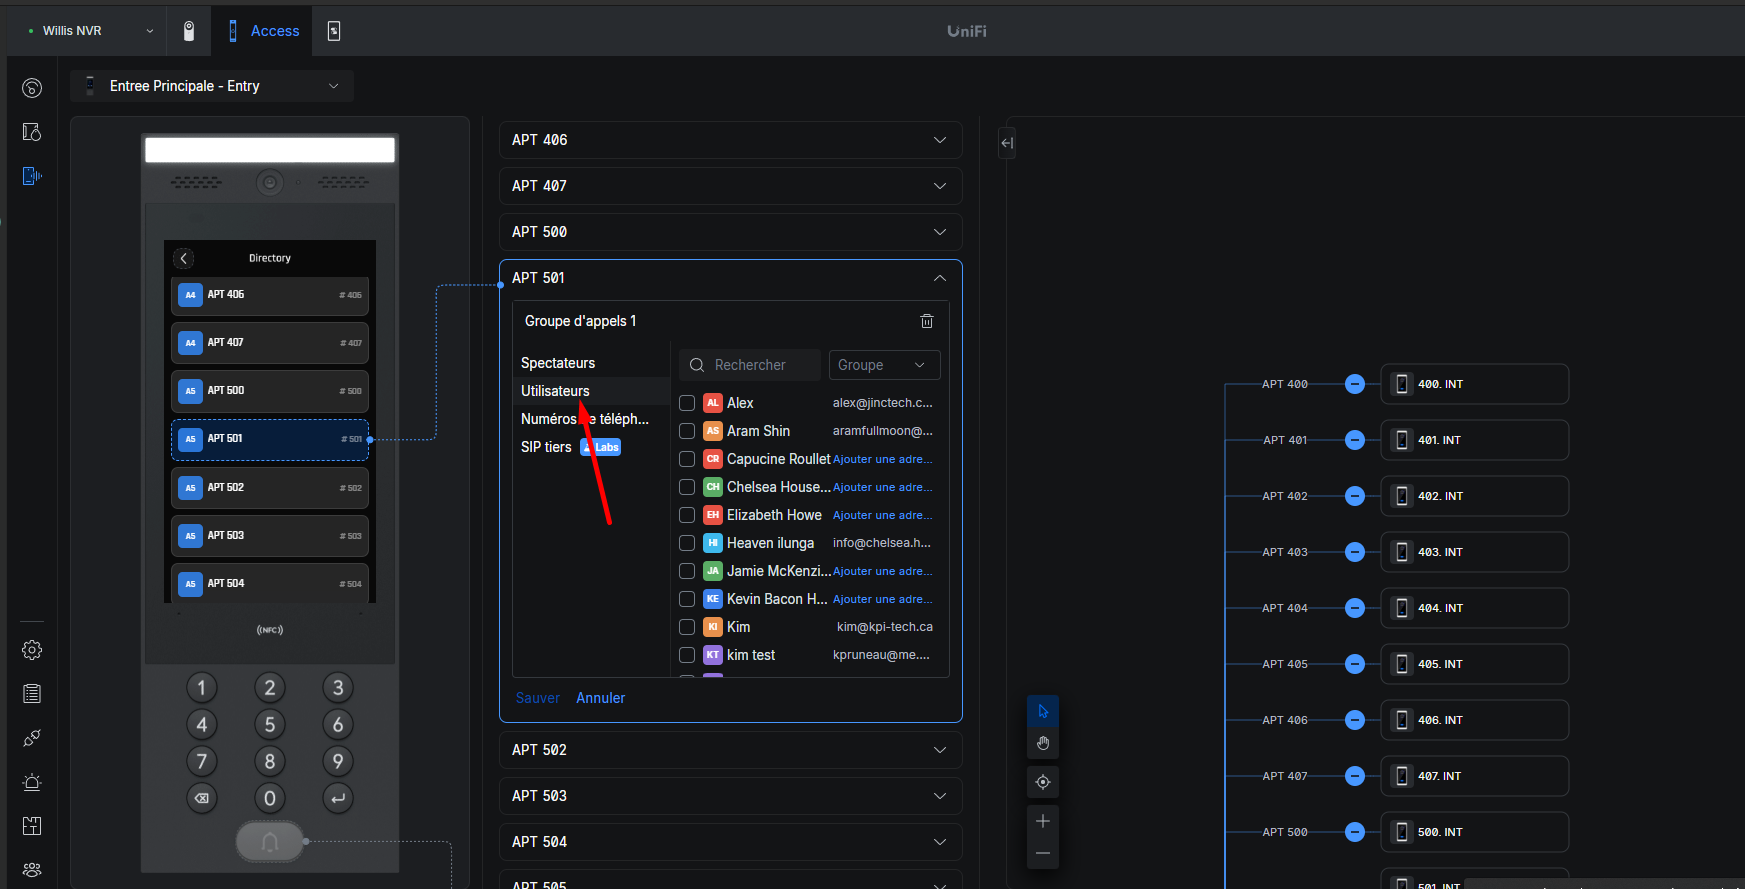This screenshot has height=889, width=1745.
Task: Expand the APT 406 section
Action: click(731, 140)
